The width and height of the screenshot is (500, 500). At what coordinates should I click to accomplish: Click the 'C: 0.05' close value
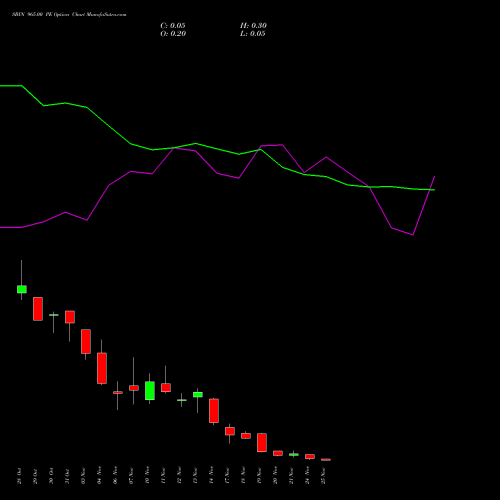click(173, 26)
